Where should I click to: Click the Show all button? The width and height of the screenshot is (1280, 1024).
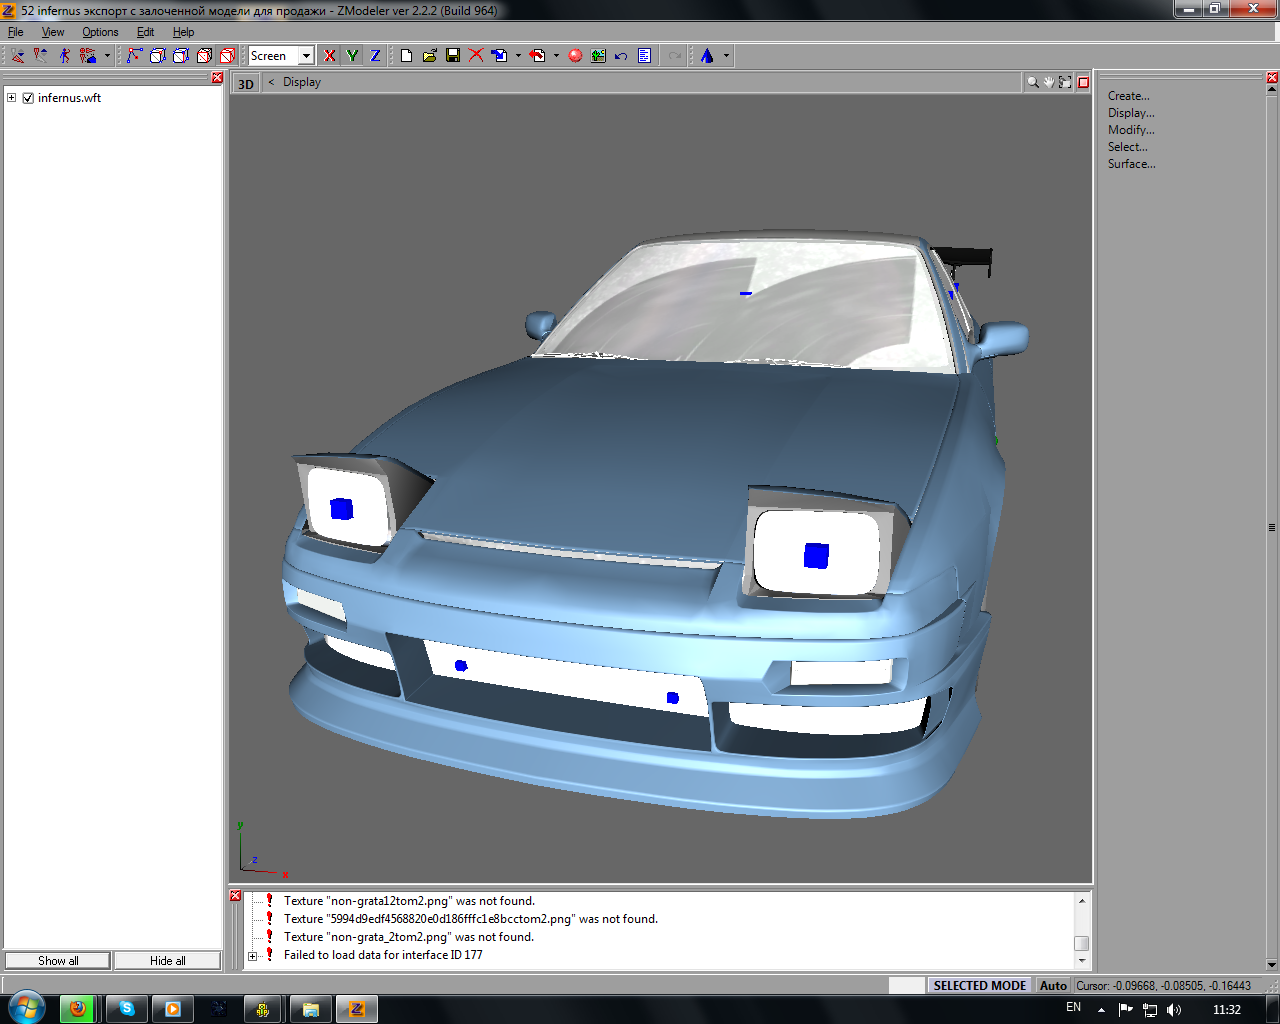[58, 961]
